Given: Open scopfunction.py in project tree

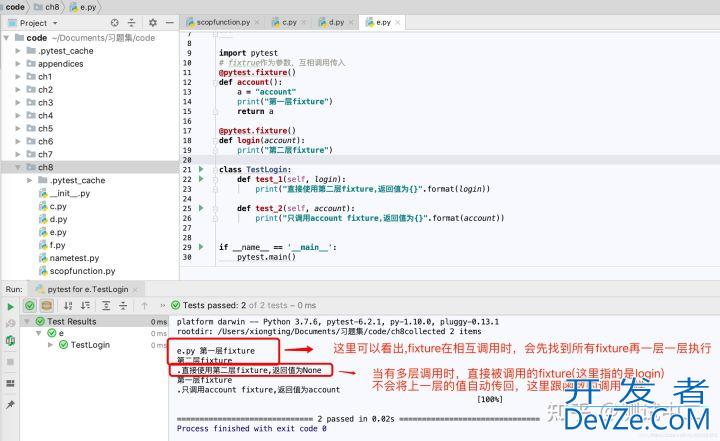Looking at the screenshot, I should [x=82, y=271].
